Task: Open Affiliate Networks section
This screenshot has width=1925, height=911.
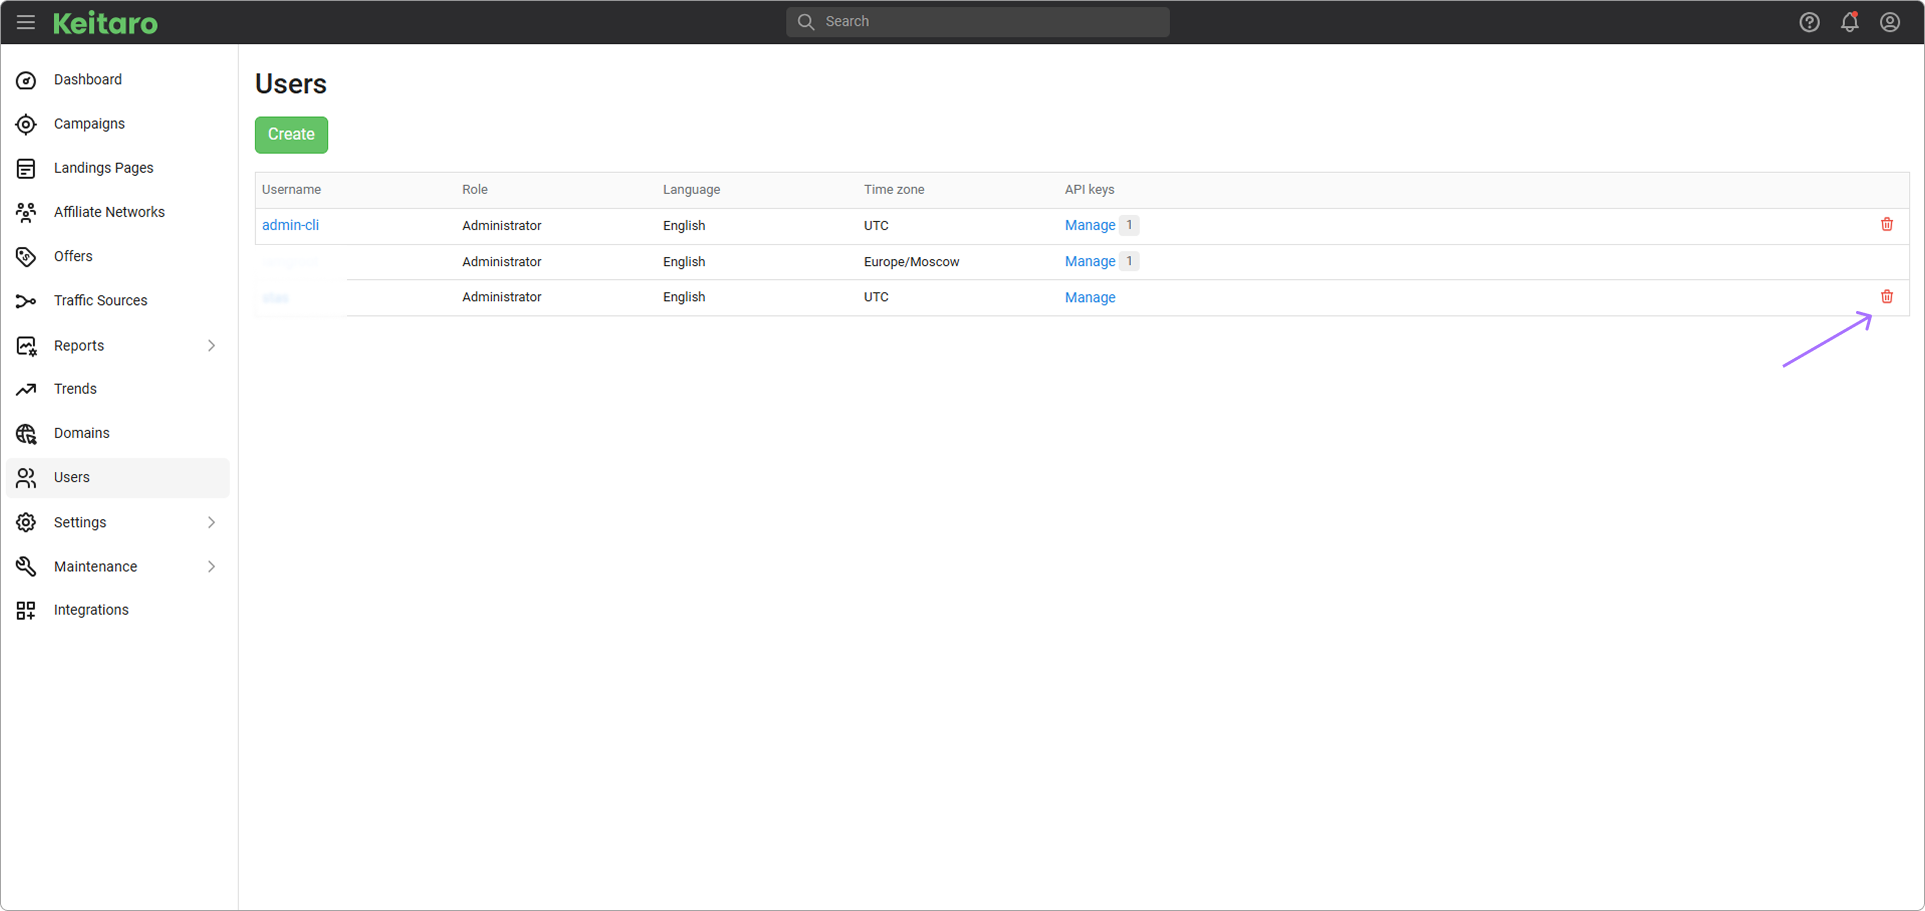Action: click(109, 212)
